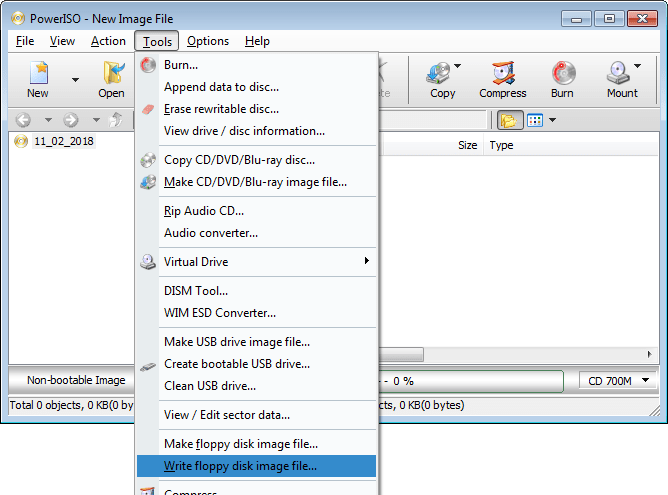The height and width of the screenshot is (495, 668).
Task: Expand the Mount toolbar dropdown arrow
Action: 637,66
